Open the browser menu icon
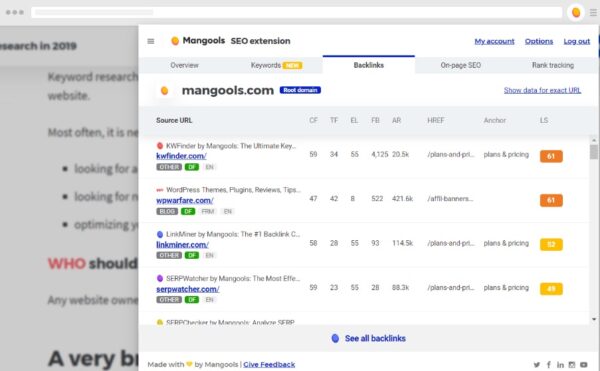 pos(593,13)
